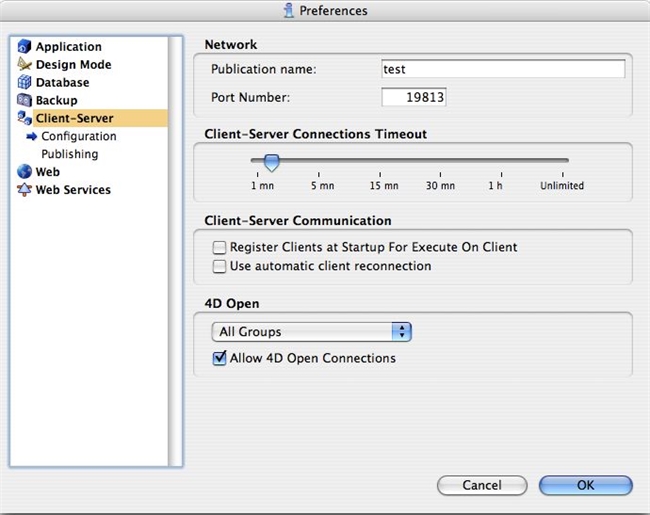
Task: Click the Design Mode pencil icon
Action: coord(25,65)
